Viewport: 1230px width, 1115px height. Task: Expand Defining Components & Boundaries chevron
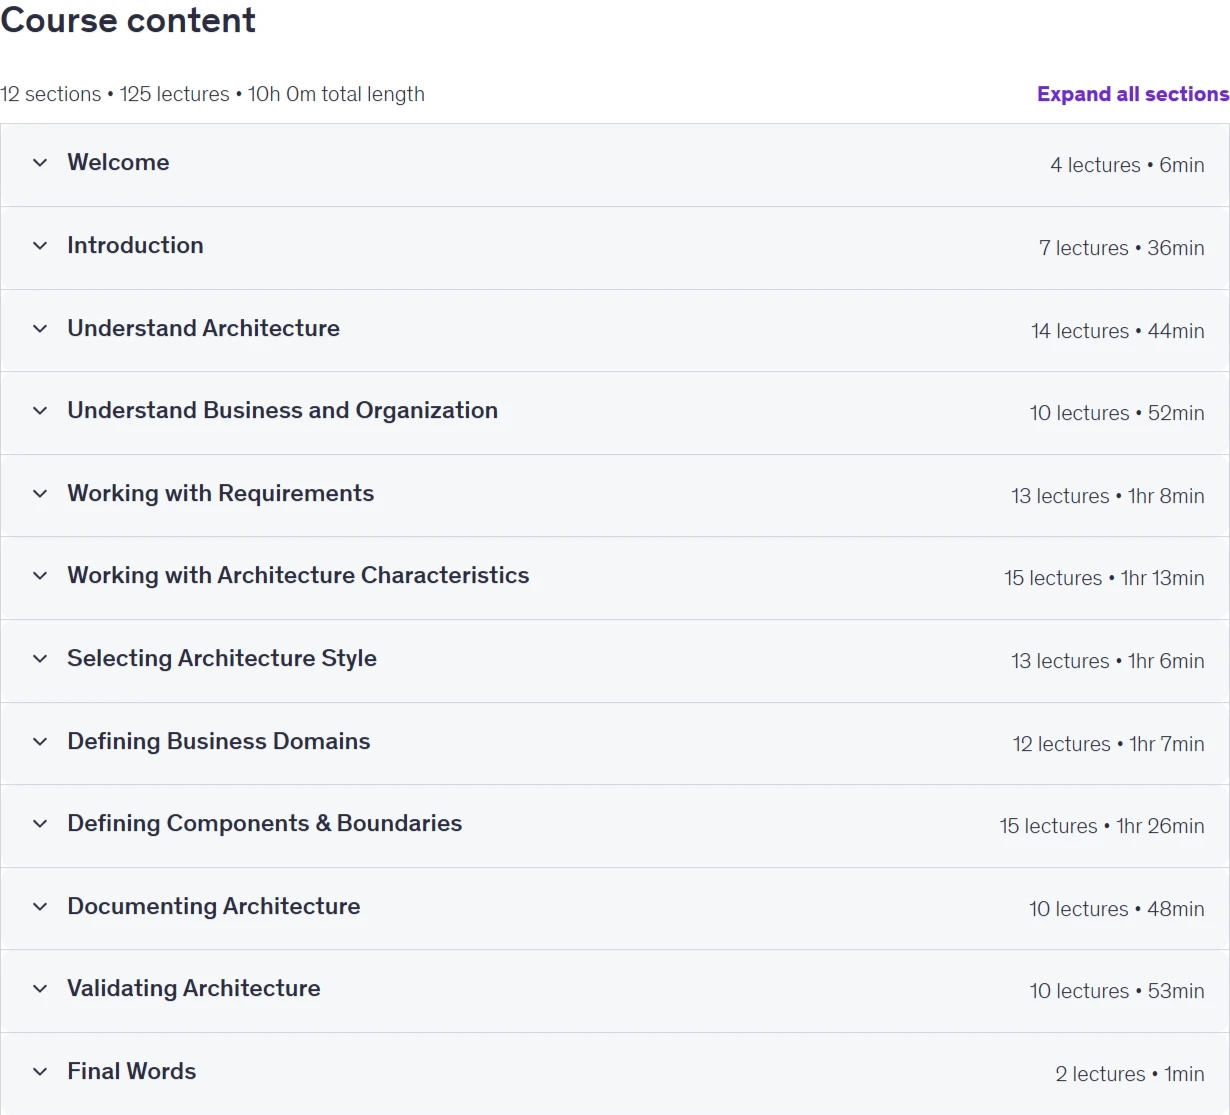tap(40, 824)
